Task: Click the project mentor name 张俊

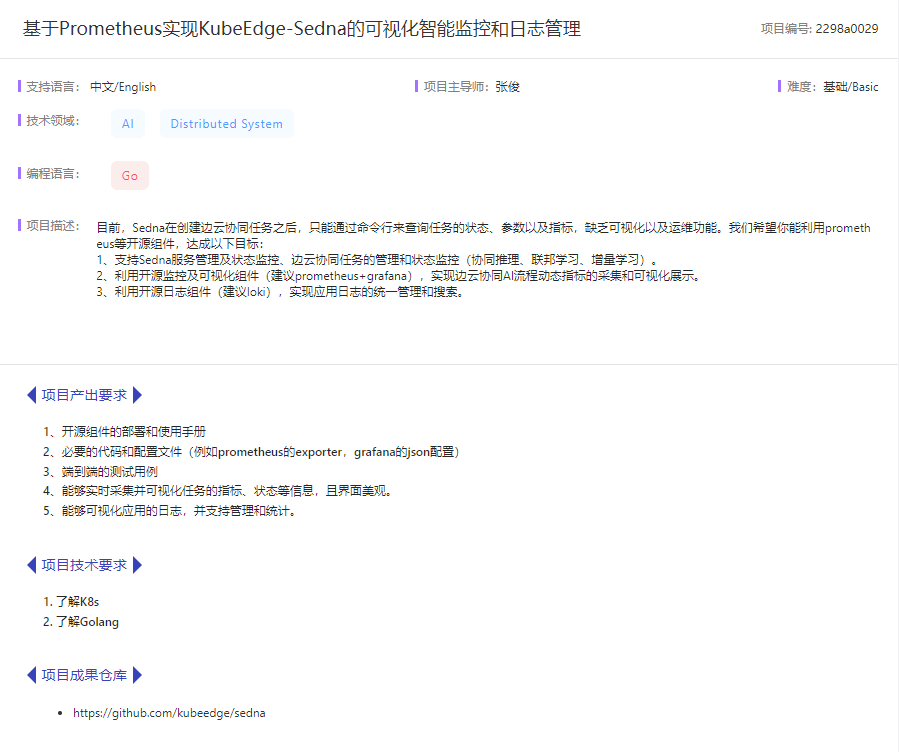Action: (507, 87)
